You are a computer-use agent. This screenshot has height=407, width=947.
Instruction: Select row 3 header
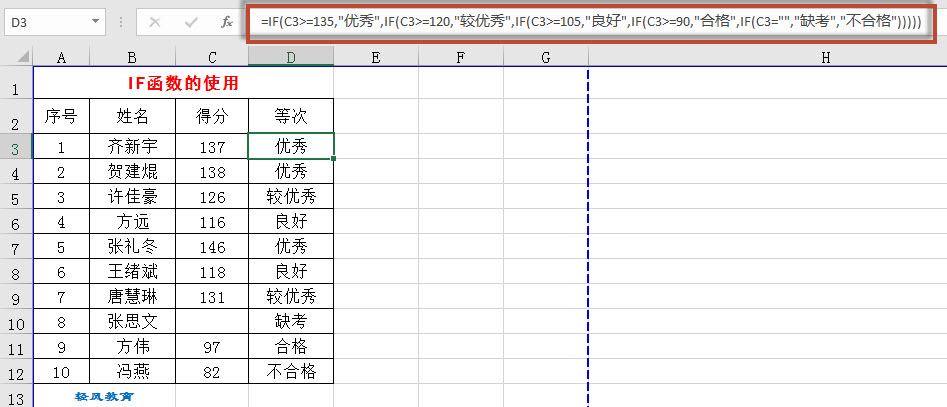pos(16,146)
